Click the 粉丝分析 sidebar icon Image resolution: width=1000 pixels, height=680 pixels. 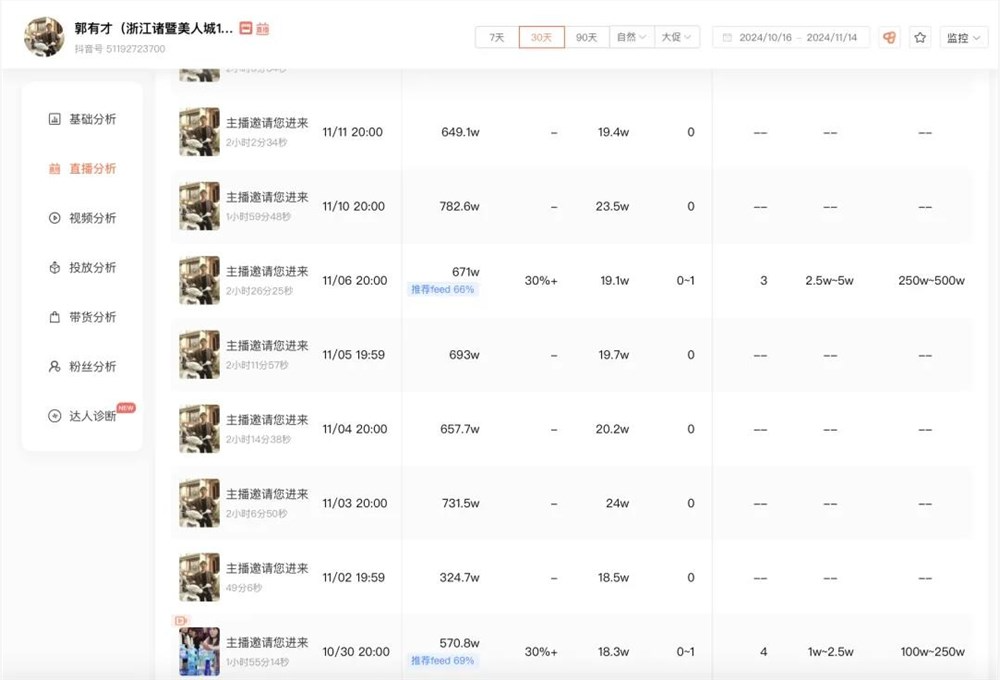tap(55, 366)
